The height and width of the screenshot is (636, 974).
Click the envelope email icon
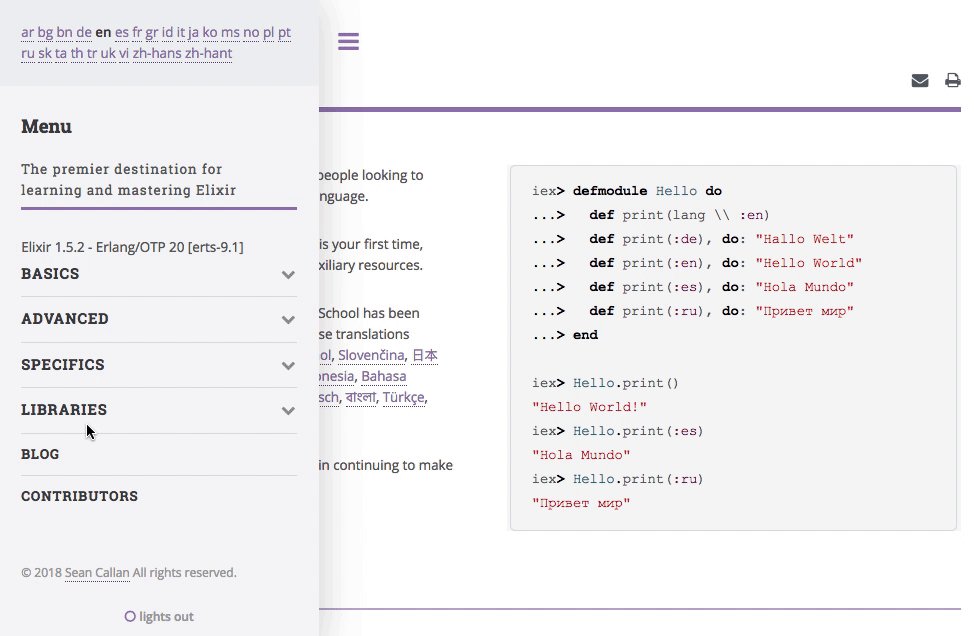920,80
